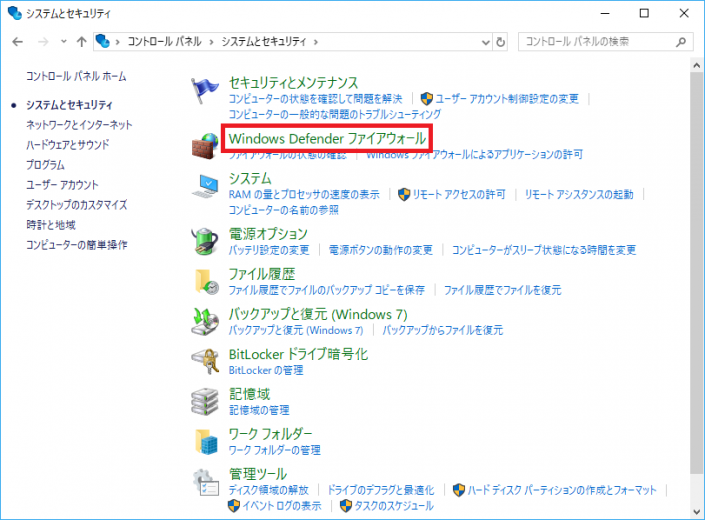Select コントロール パネル in the address breadcrumb

point(164,42)
